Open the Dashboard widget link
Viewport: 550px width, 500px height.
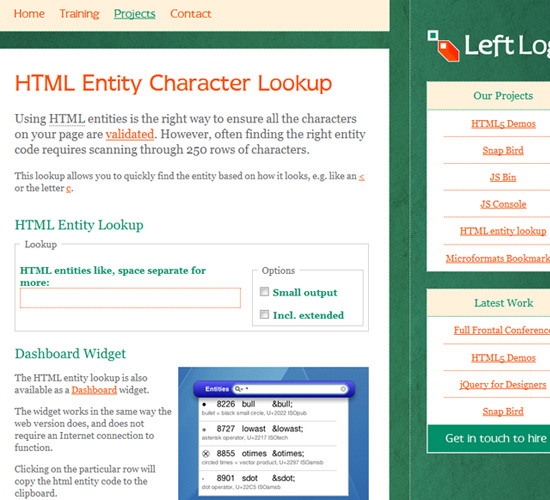[94, 390]
